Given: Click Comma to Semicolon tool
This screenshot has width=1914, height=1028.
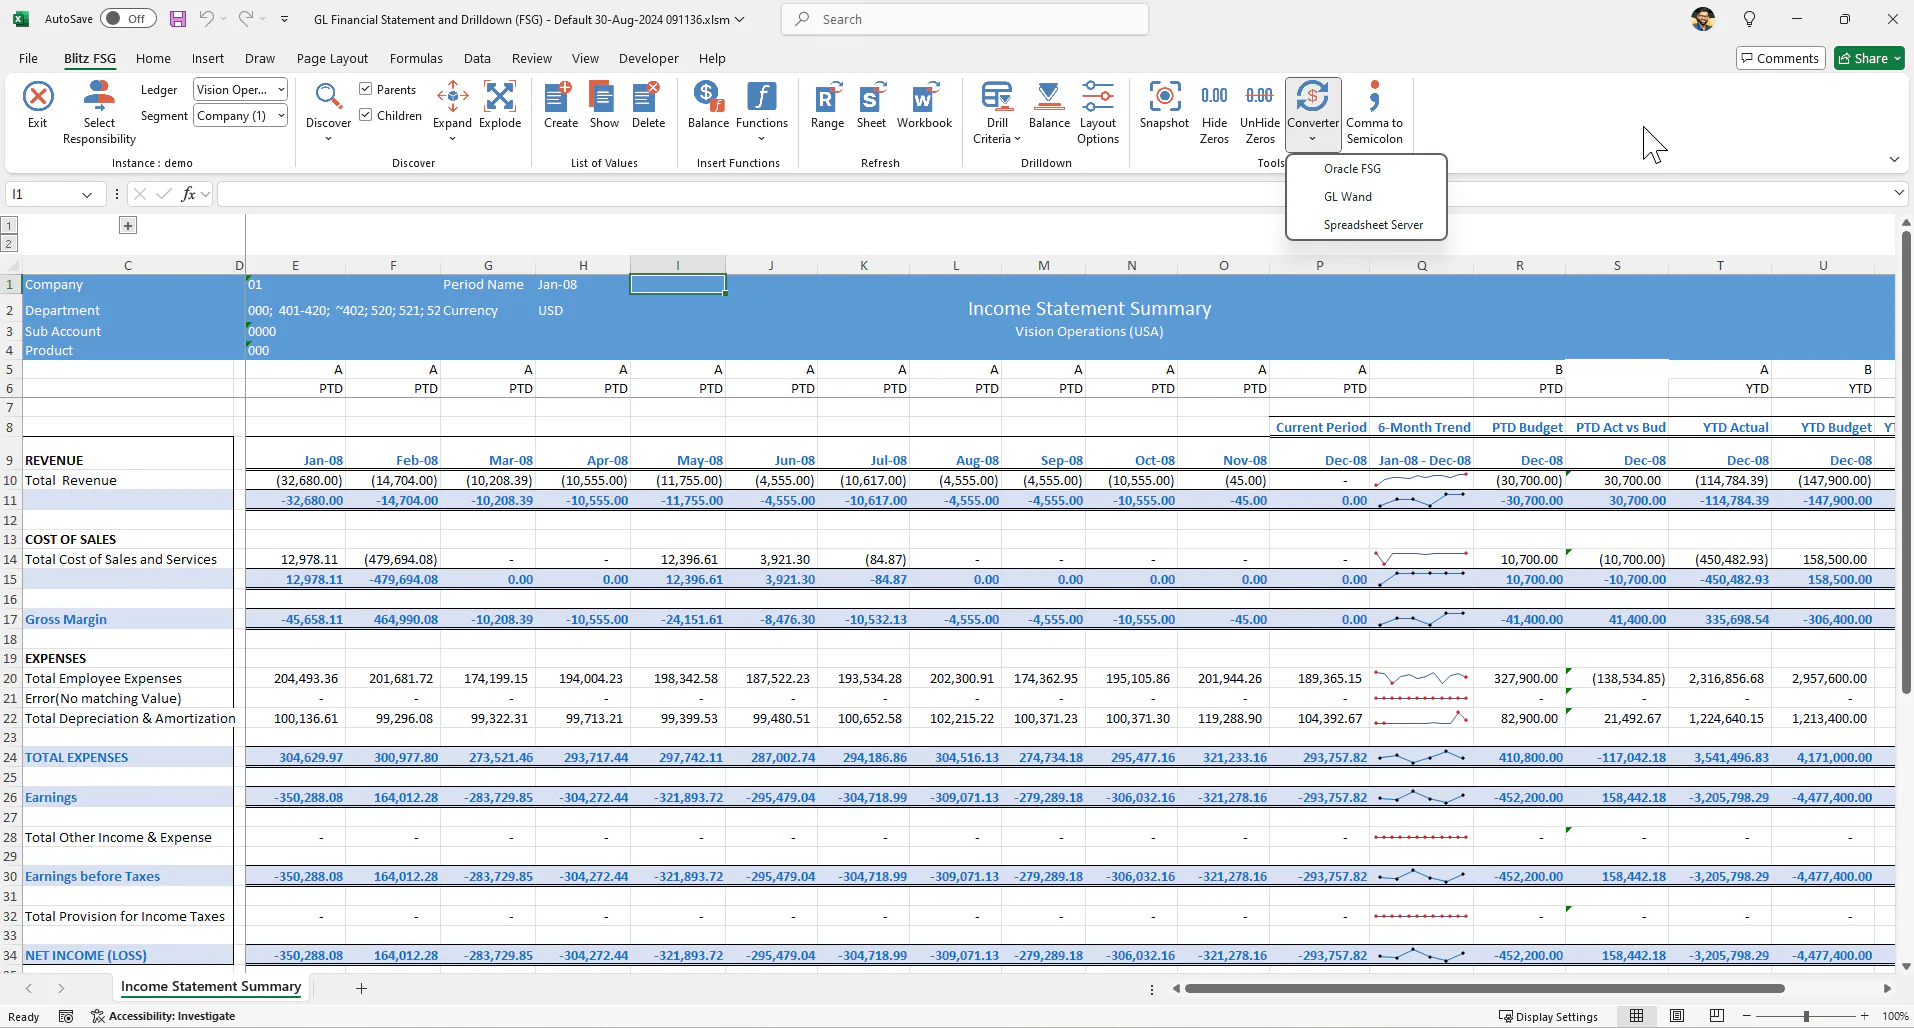Looking at the screenshot, I should [x=1374, y=112].
